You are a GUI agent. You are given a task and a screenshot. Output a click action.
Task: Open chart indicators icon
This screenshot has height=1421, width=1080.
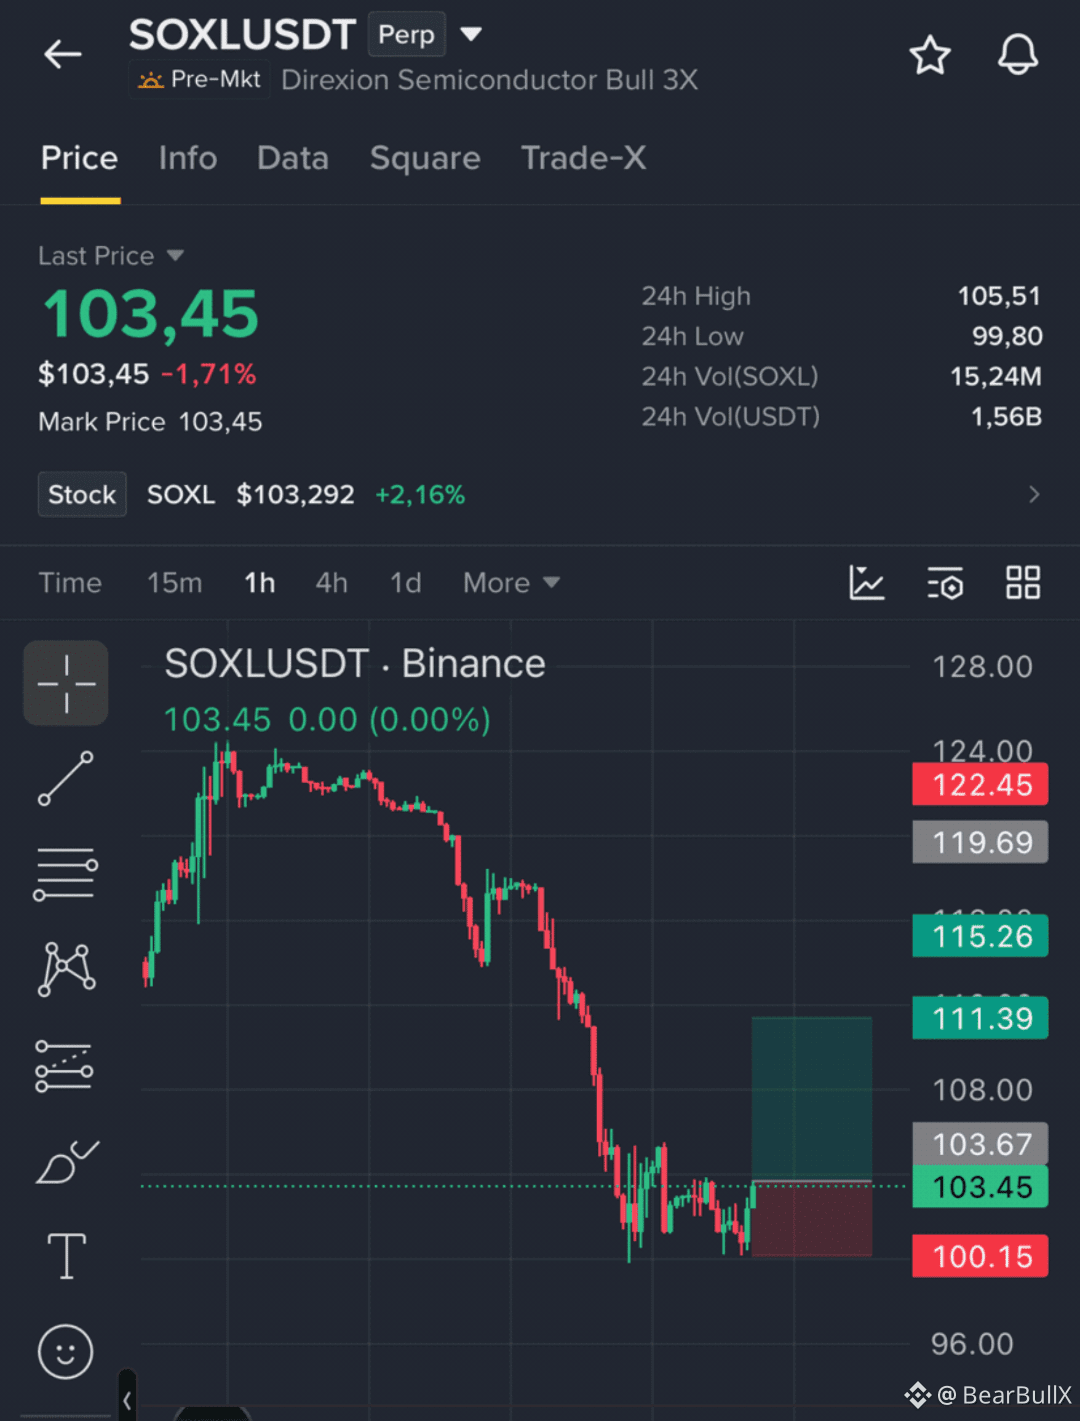[867, 583]
